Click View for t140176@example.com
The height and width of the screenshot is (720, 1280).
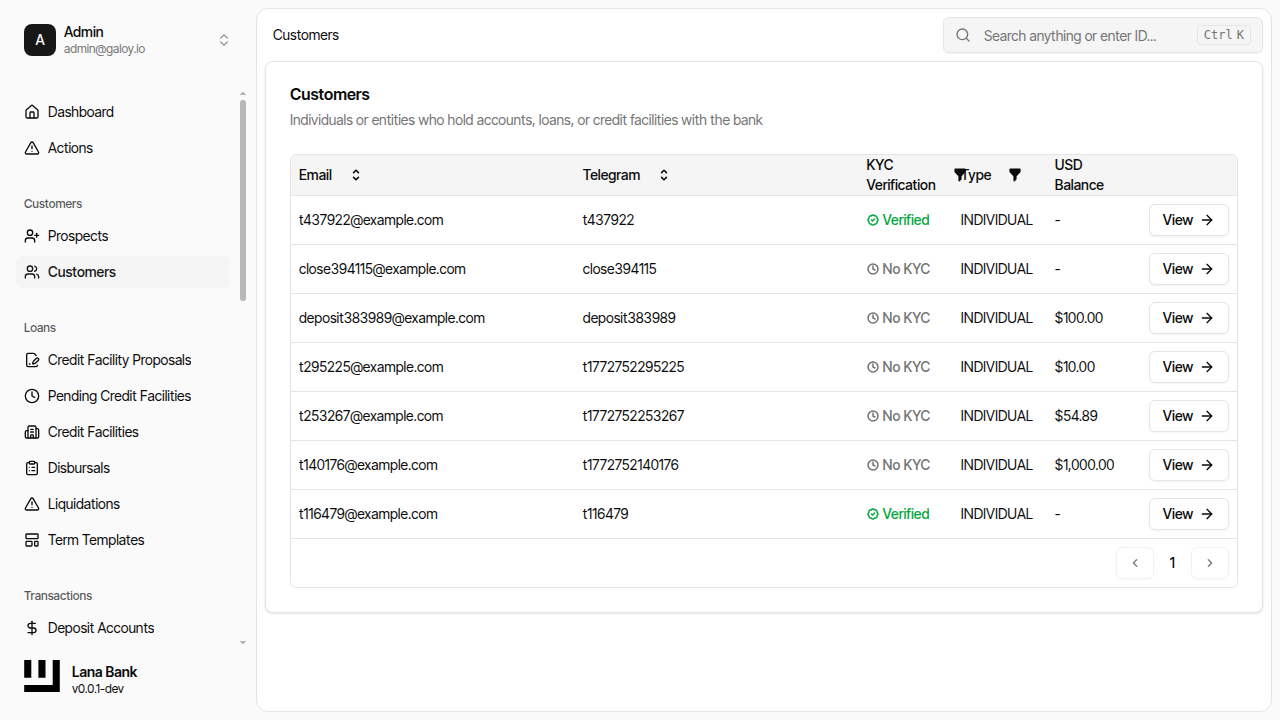click(1188, 464)
